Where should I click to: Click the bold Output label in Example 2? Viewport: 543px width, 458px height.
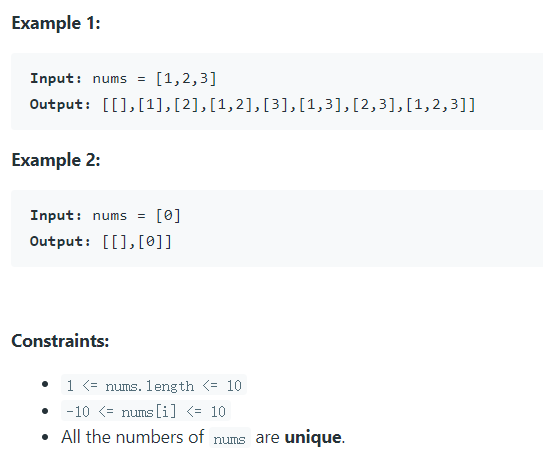tap(60, 241)
